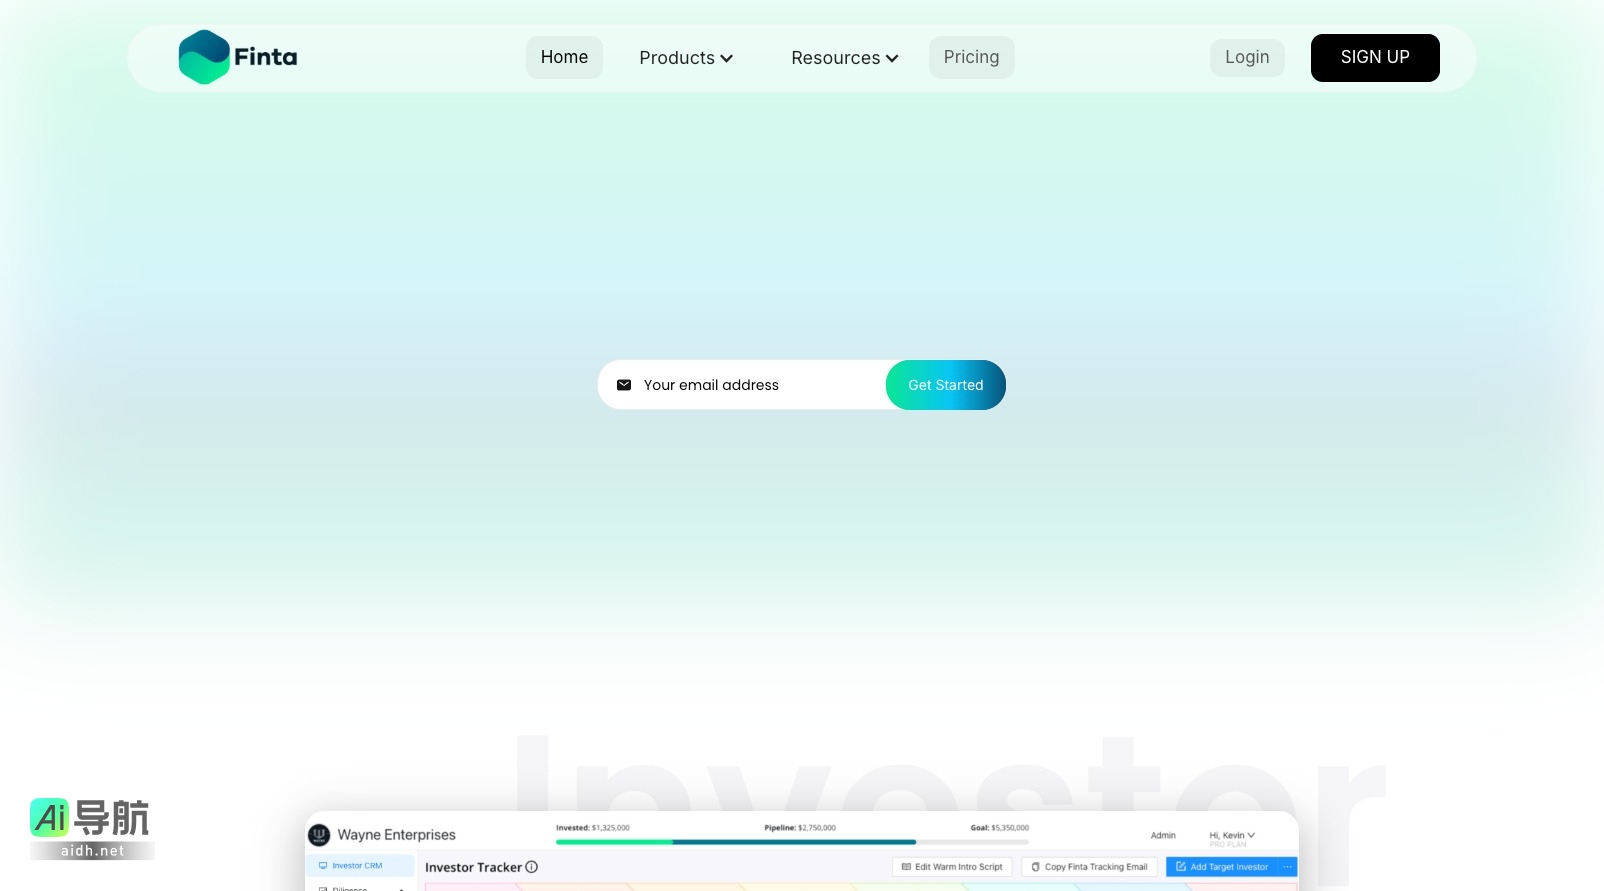Open the Hi, Kevin user dropdown

coord(1231,835)
